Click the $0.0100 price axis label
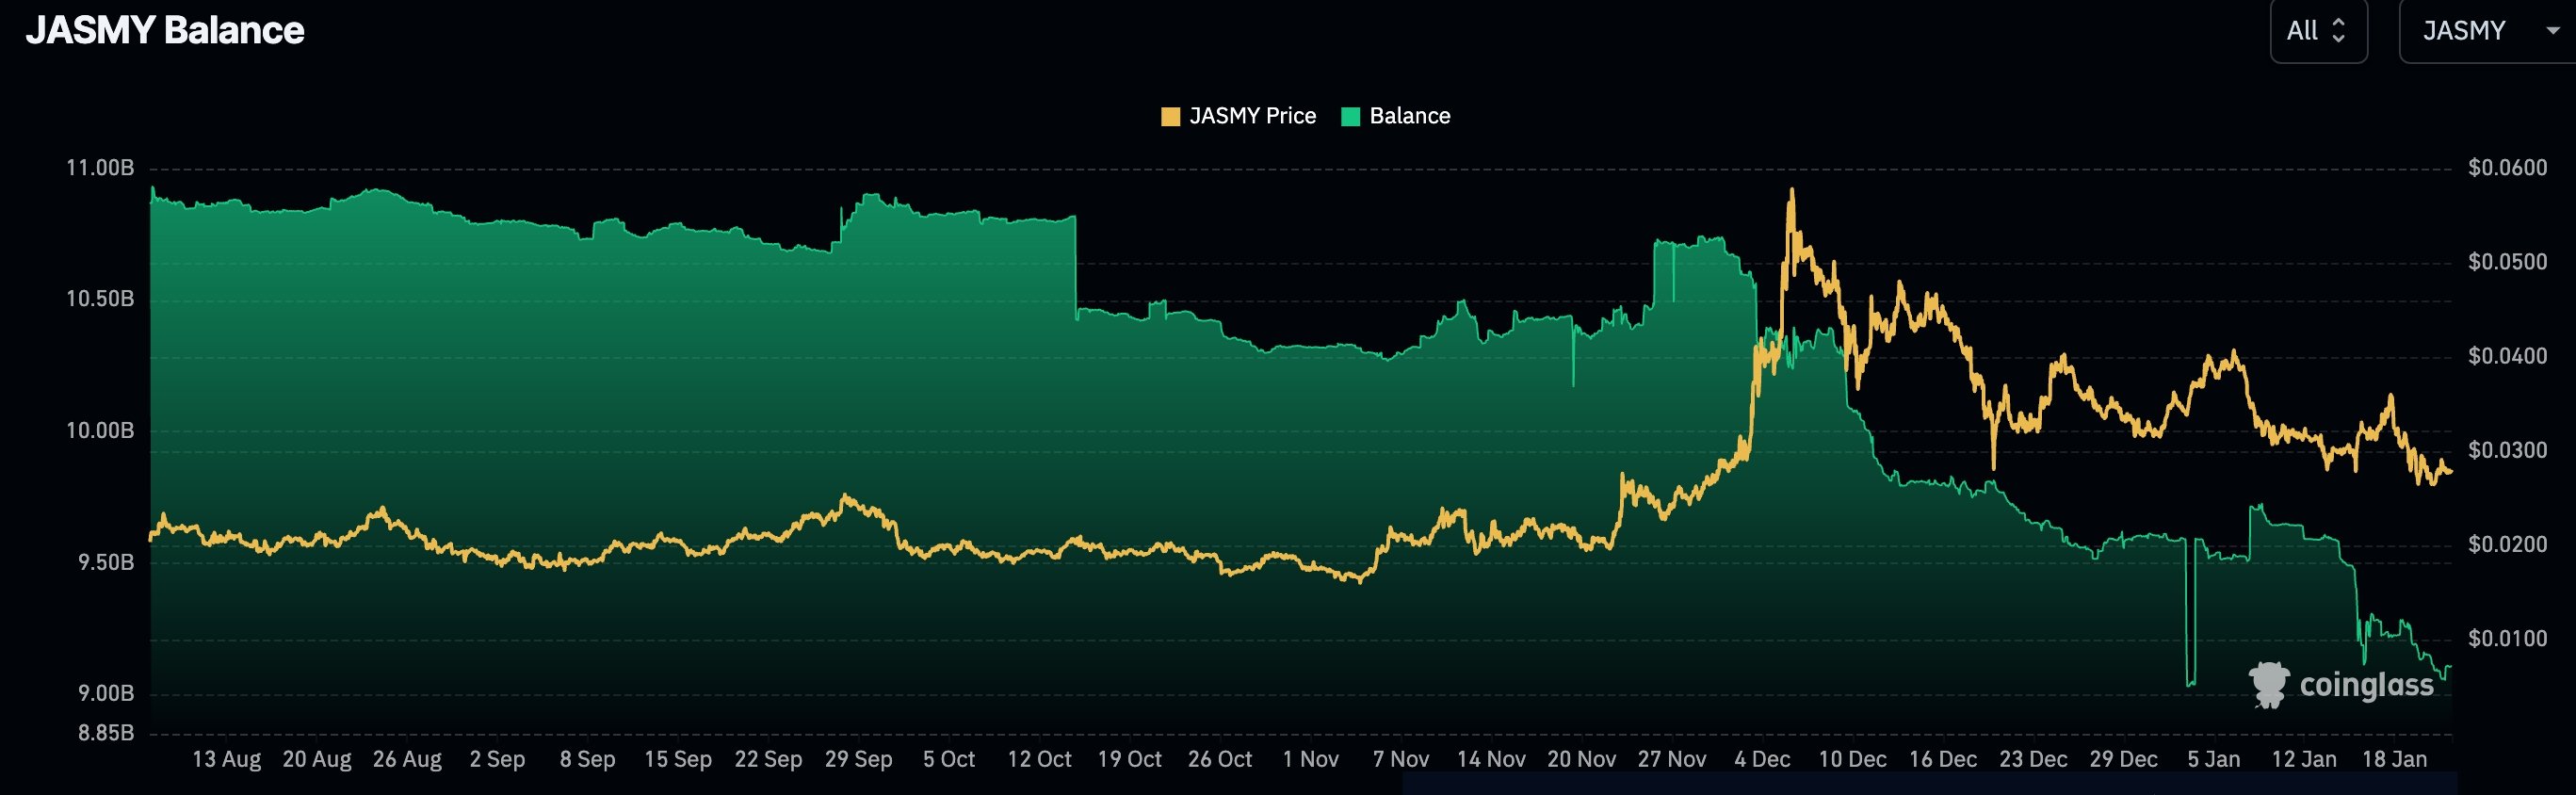 coord(2507,638)
